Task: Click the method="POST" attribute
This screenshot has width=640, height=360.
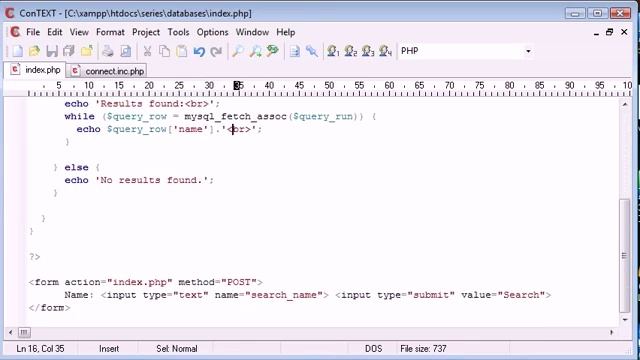Action: point(218,282)
